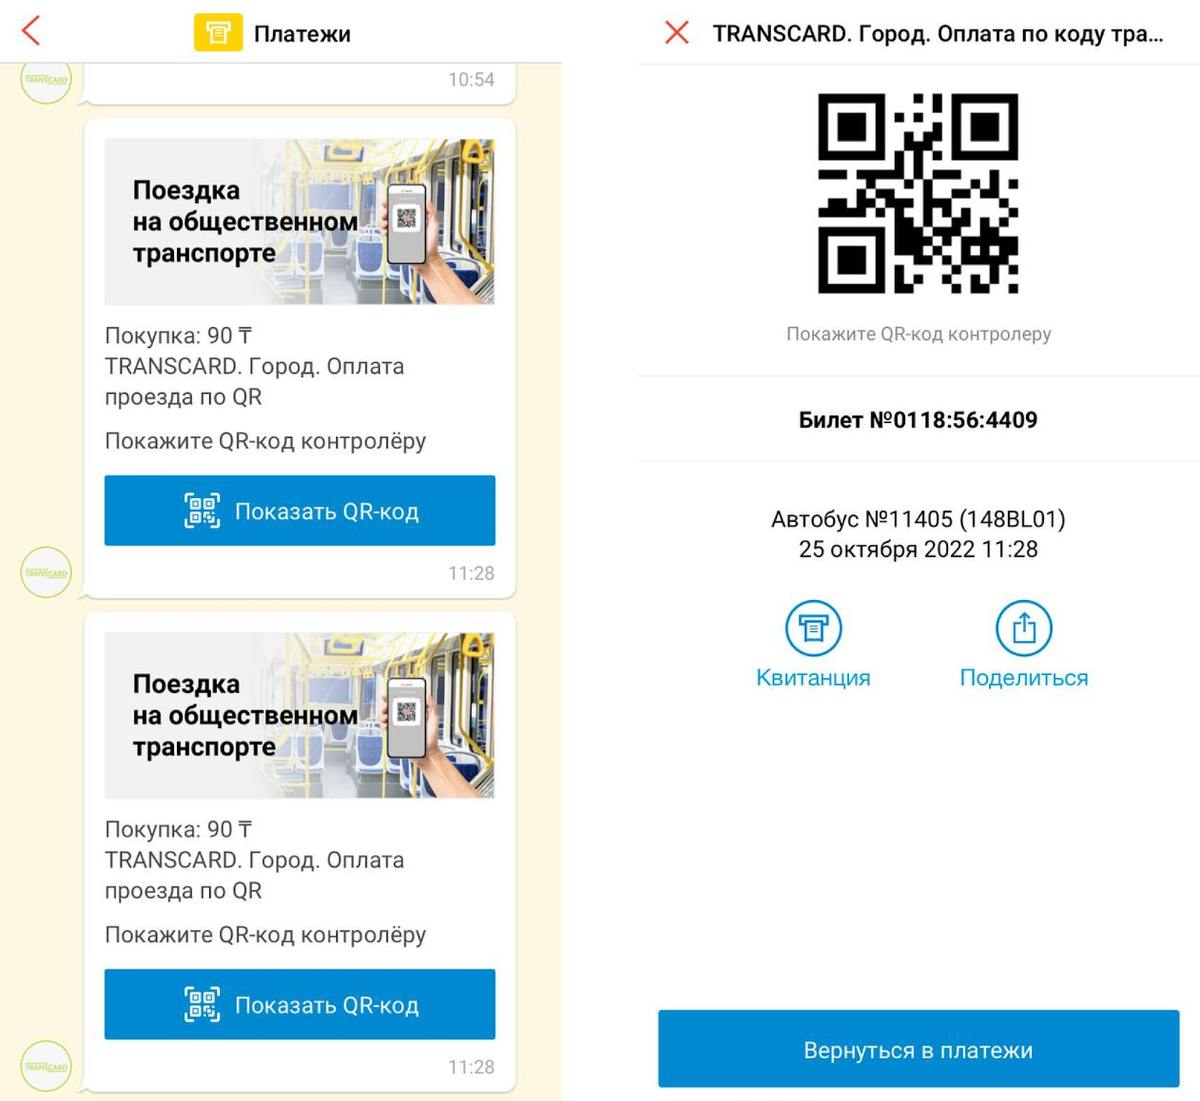Image resolution: width=1200 pixels, height=1101 pixels.
Task: Select the Билет №0118:56:4409 text
Action: 918,420
